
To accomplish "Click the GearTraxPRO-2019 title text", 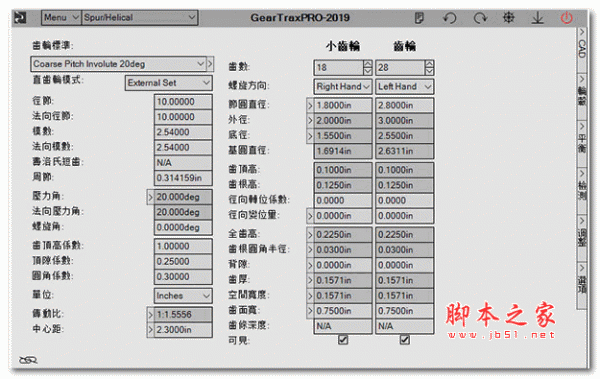I will click(300, 18).
